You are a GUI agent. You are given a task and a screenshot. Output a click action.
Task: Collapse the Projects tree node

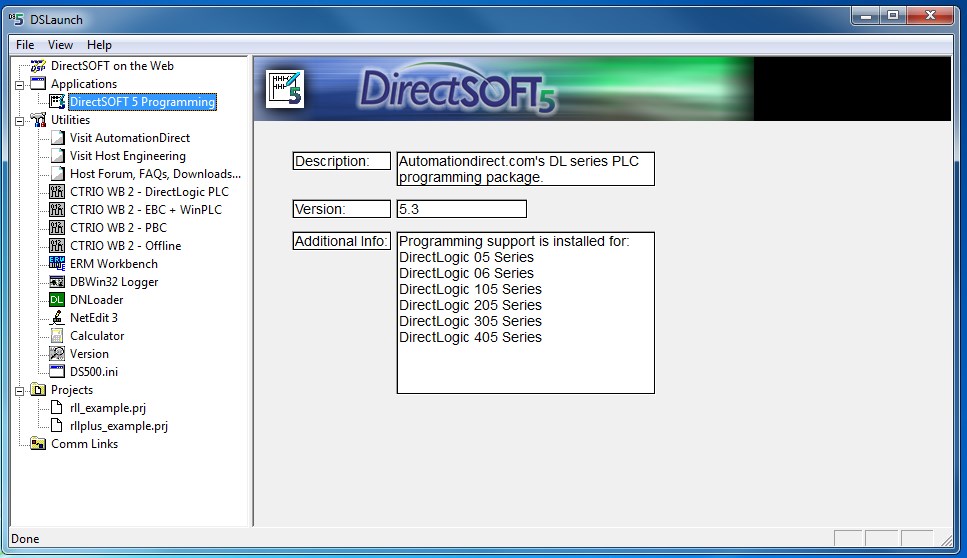click(x=19, y=390)
